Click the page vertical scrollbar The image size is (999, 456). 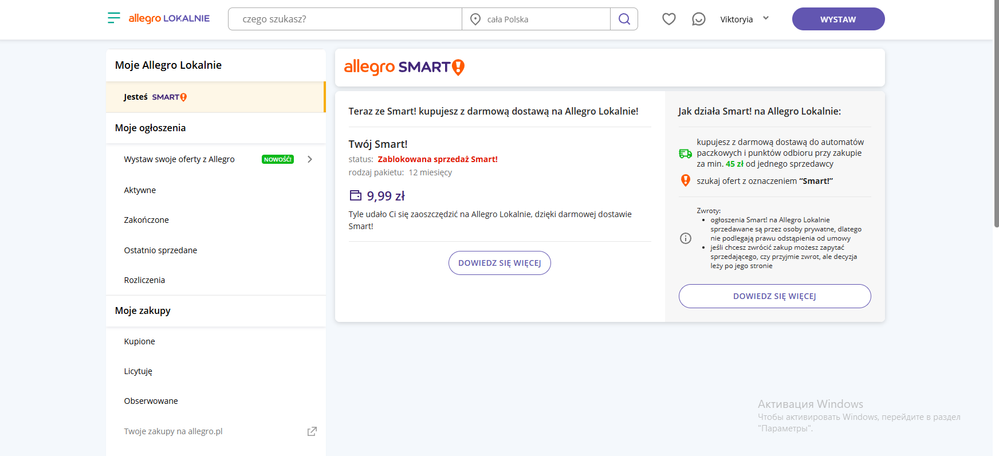[x=995, y=115]
